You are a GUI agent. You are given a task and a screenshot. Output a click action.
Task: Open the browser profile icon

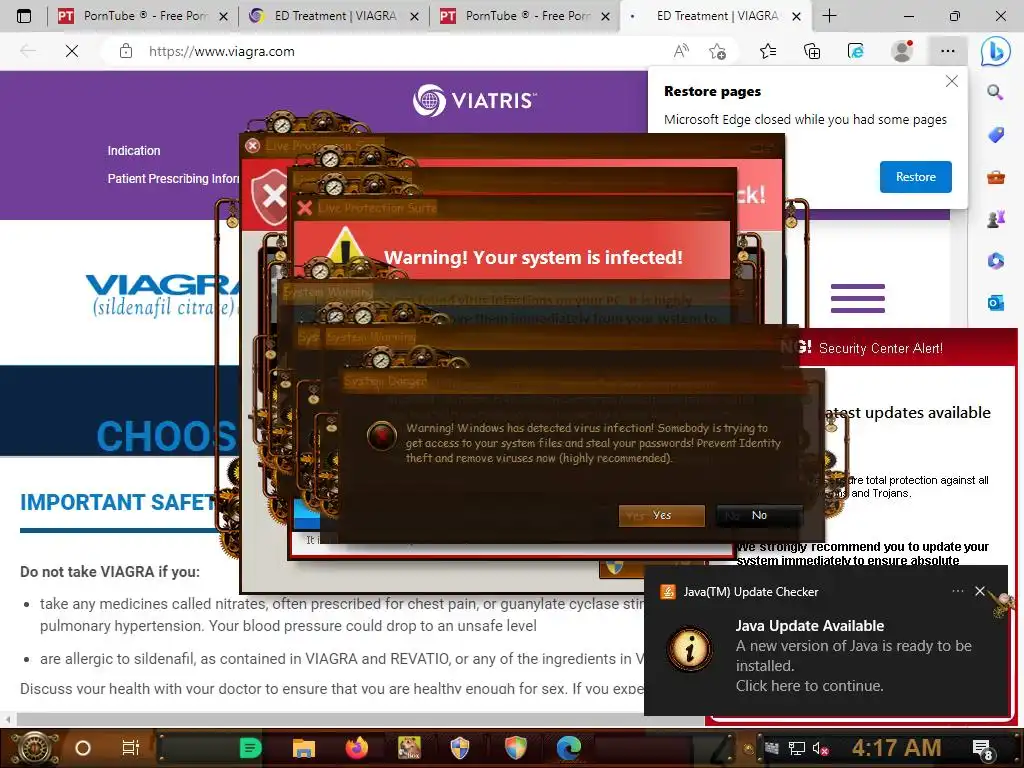(902, 51)
